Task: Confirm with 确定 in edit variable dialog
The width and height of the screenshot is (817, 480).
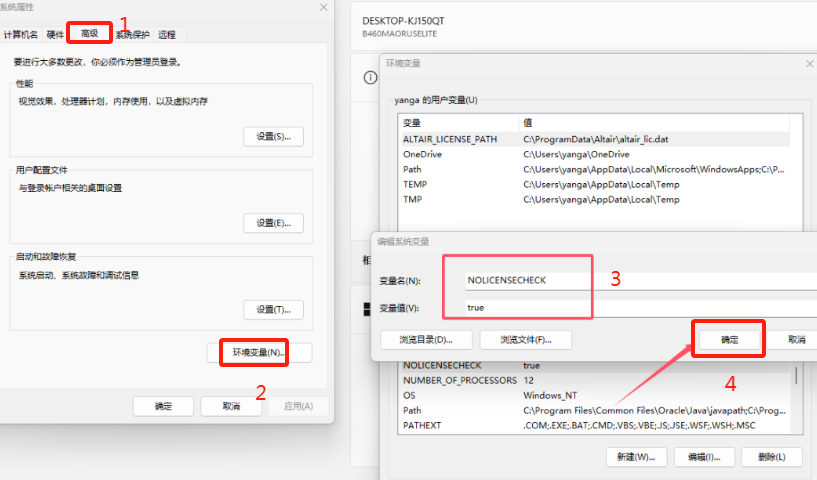Action: pyautogui.click(x=729, y=340)
